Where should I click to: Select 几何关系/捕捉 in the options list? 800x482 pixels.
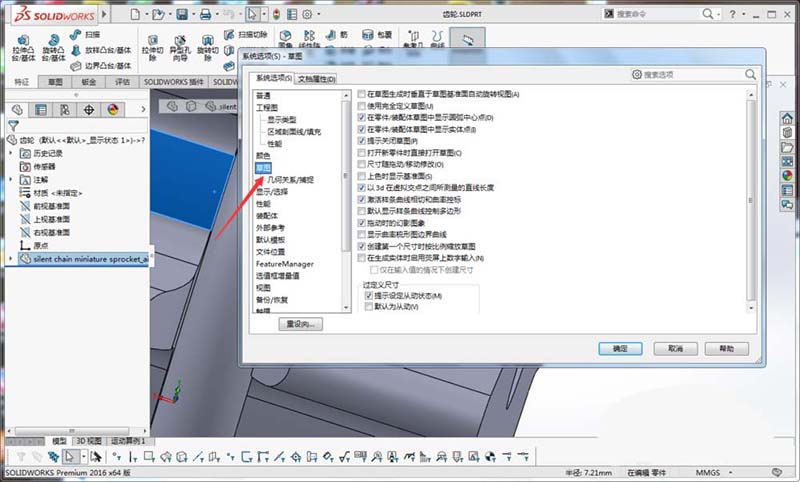(290, 180)
